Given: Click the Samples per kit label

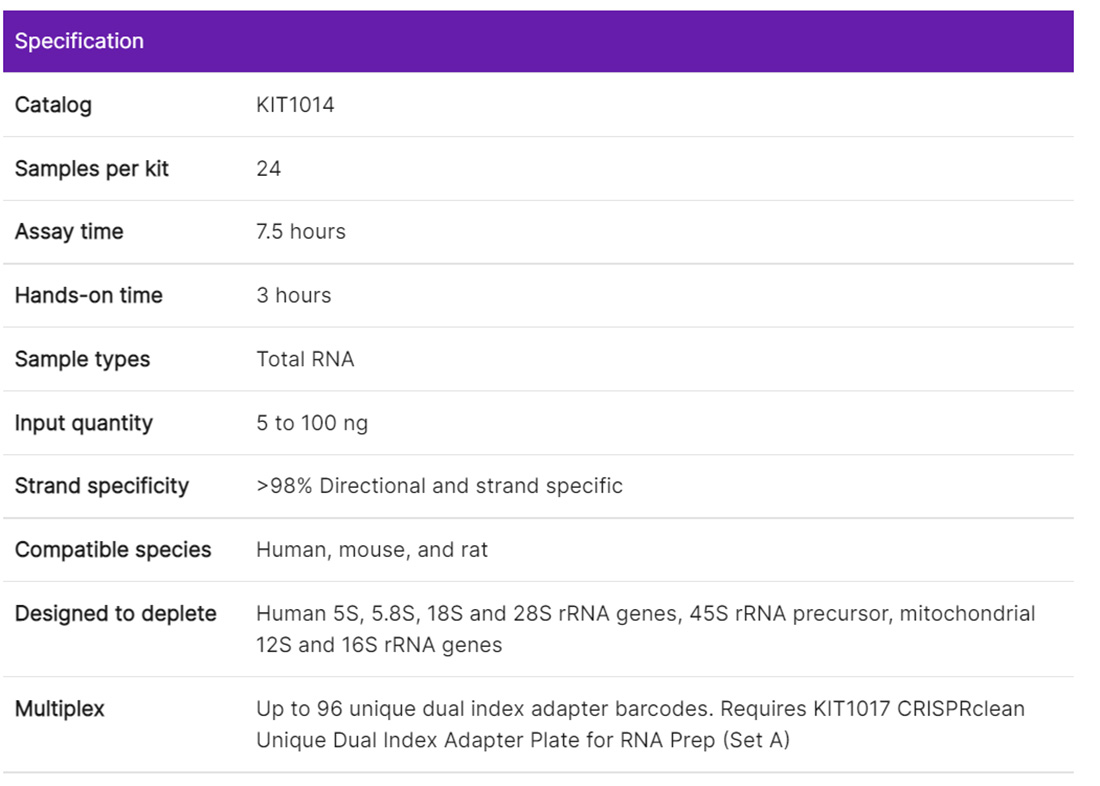Looking at the screenshot, I should (92, 169).
